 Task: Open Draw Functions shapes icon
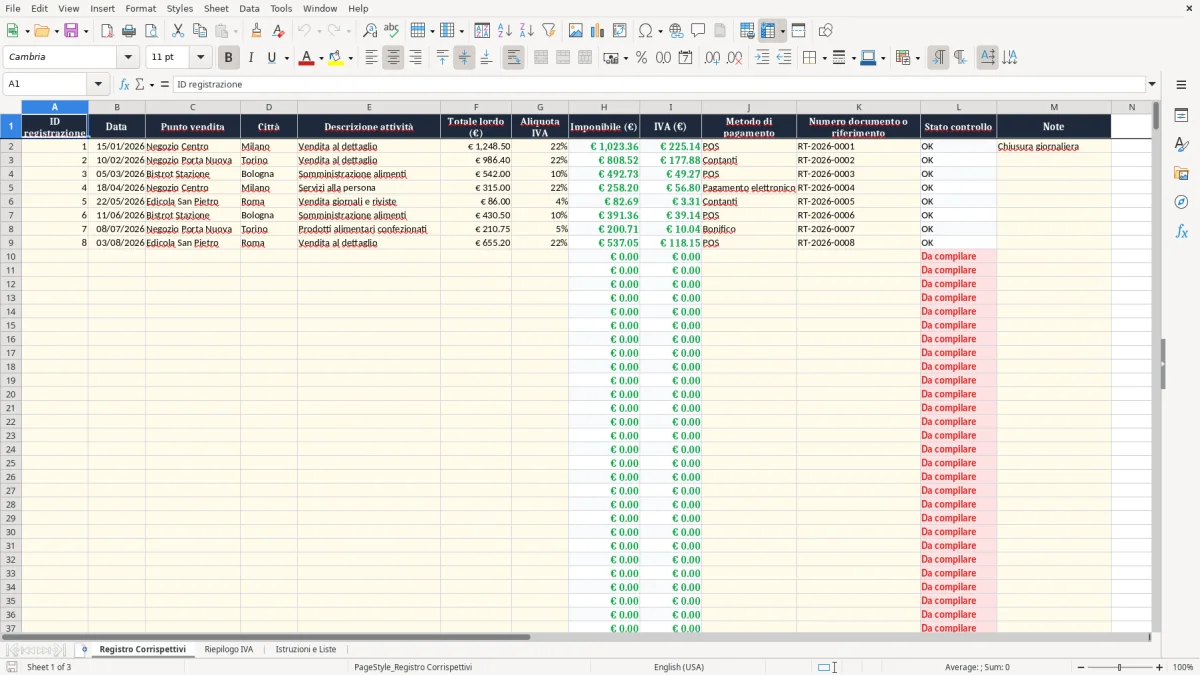825,31
